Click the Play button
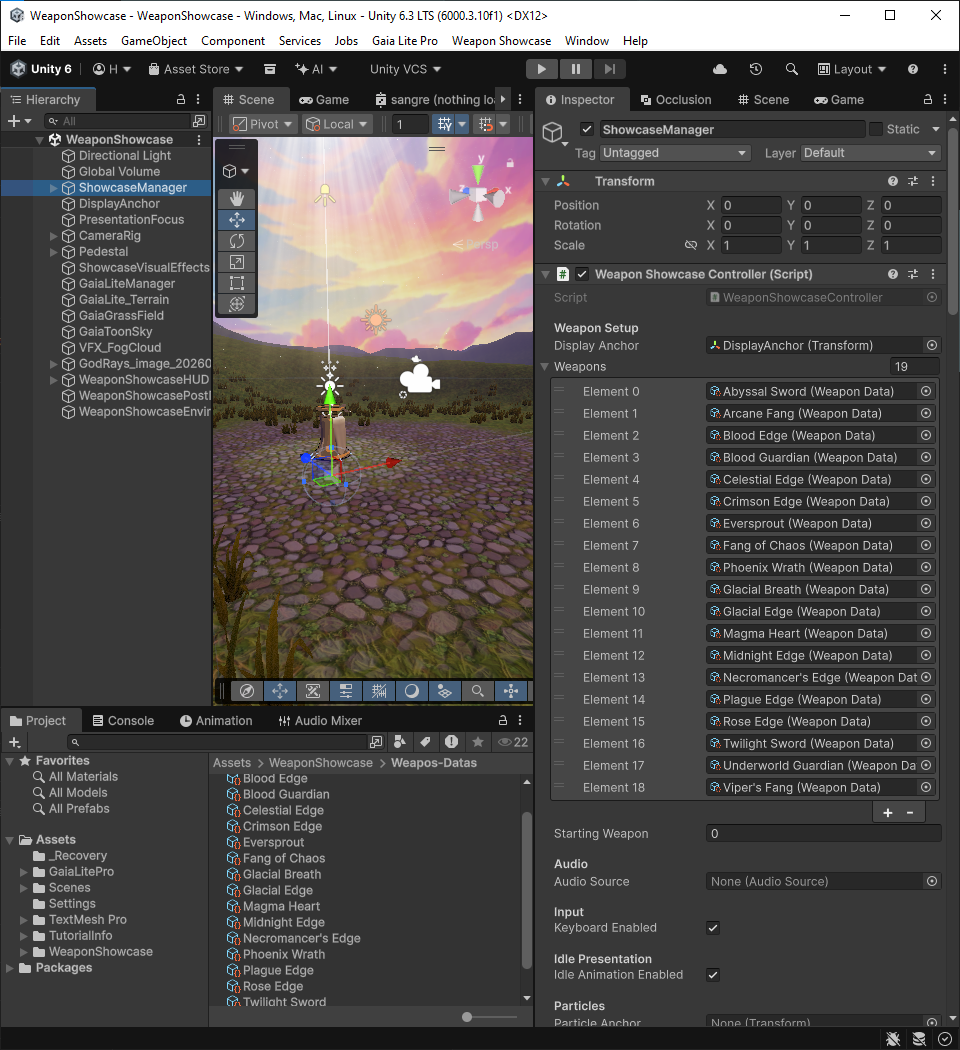This screenshot has width=960, height=1050. [542, 69]
